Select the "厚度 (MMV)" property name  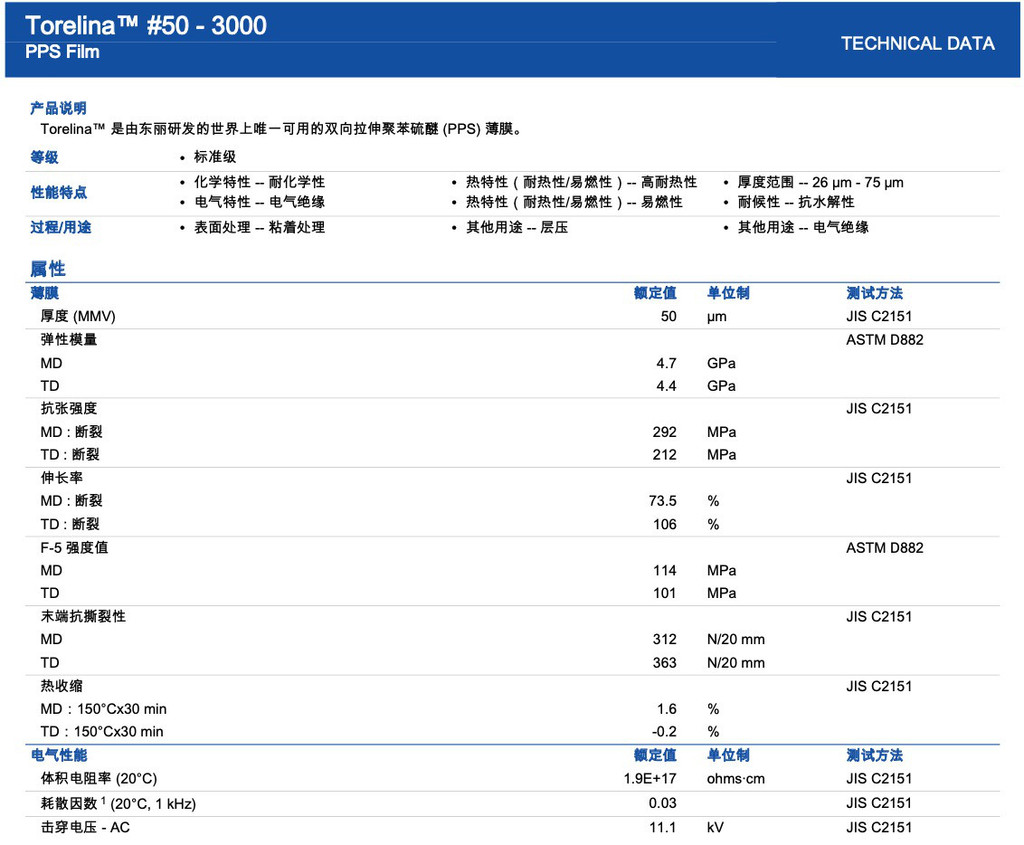(x=78, y=316)
